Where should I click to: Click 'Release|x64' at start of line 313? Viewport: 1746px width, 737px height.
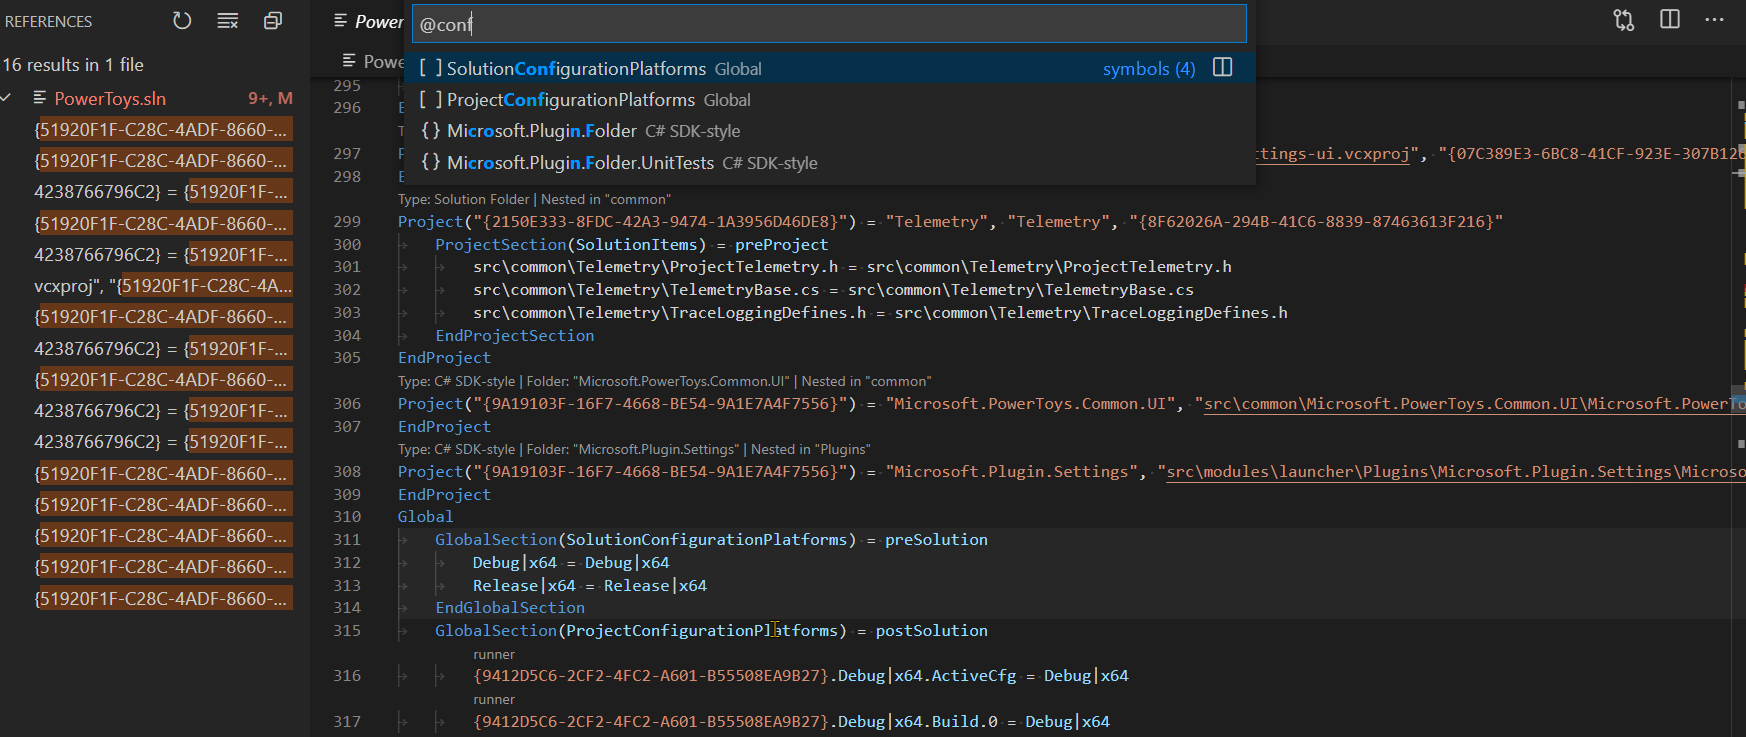click(x=524, y=586)
